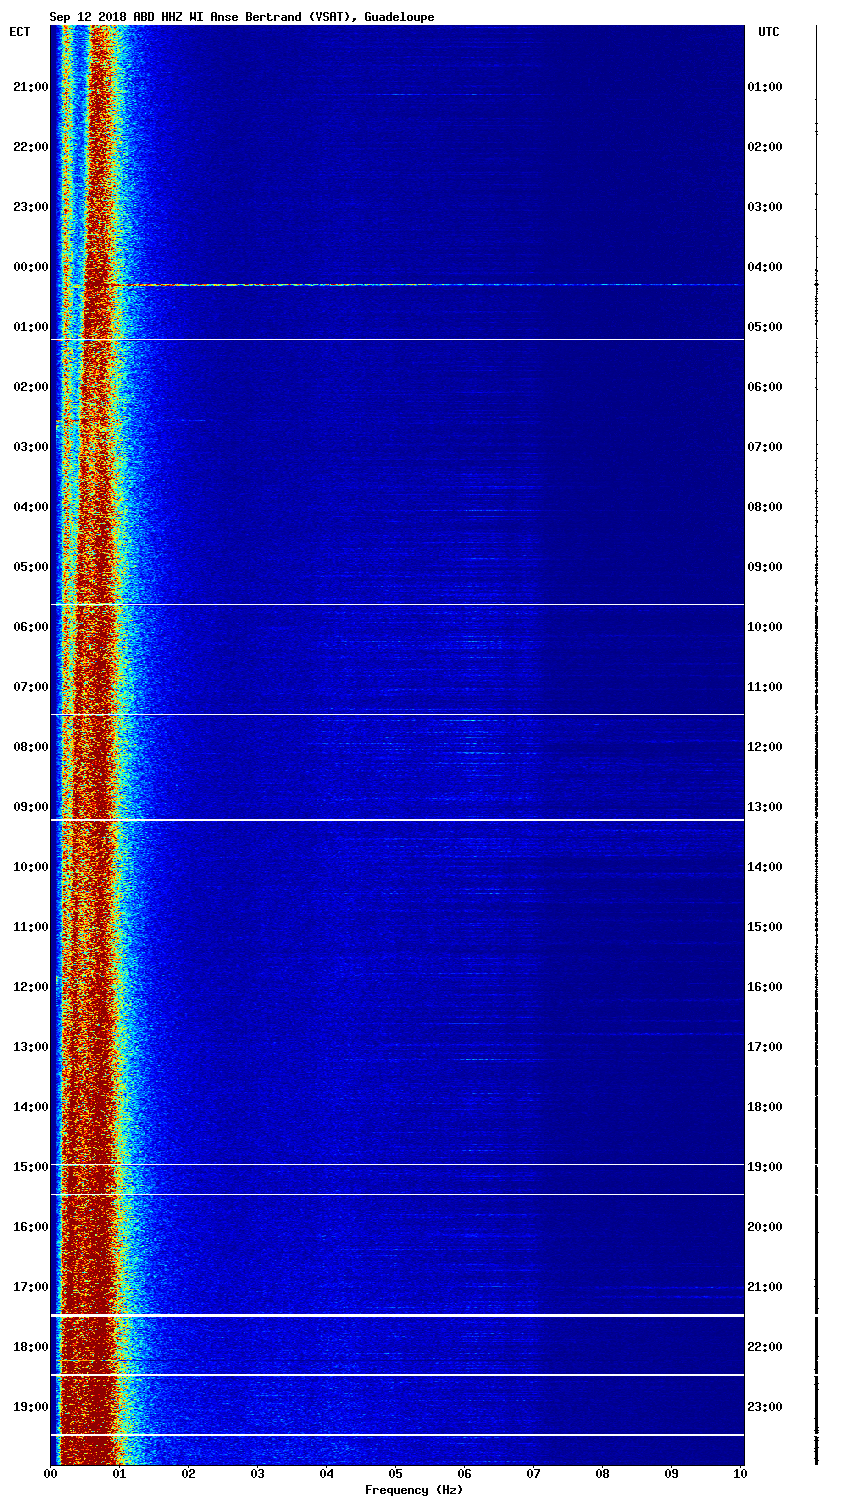Screen dimensions: 852x1500
Task: Click the 02:00 tick on ECT axis
Action: click(x=30, y=387)
